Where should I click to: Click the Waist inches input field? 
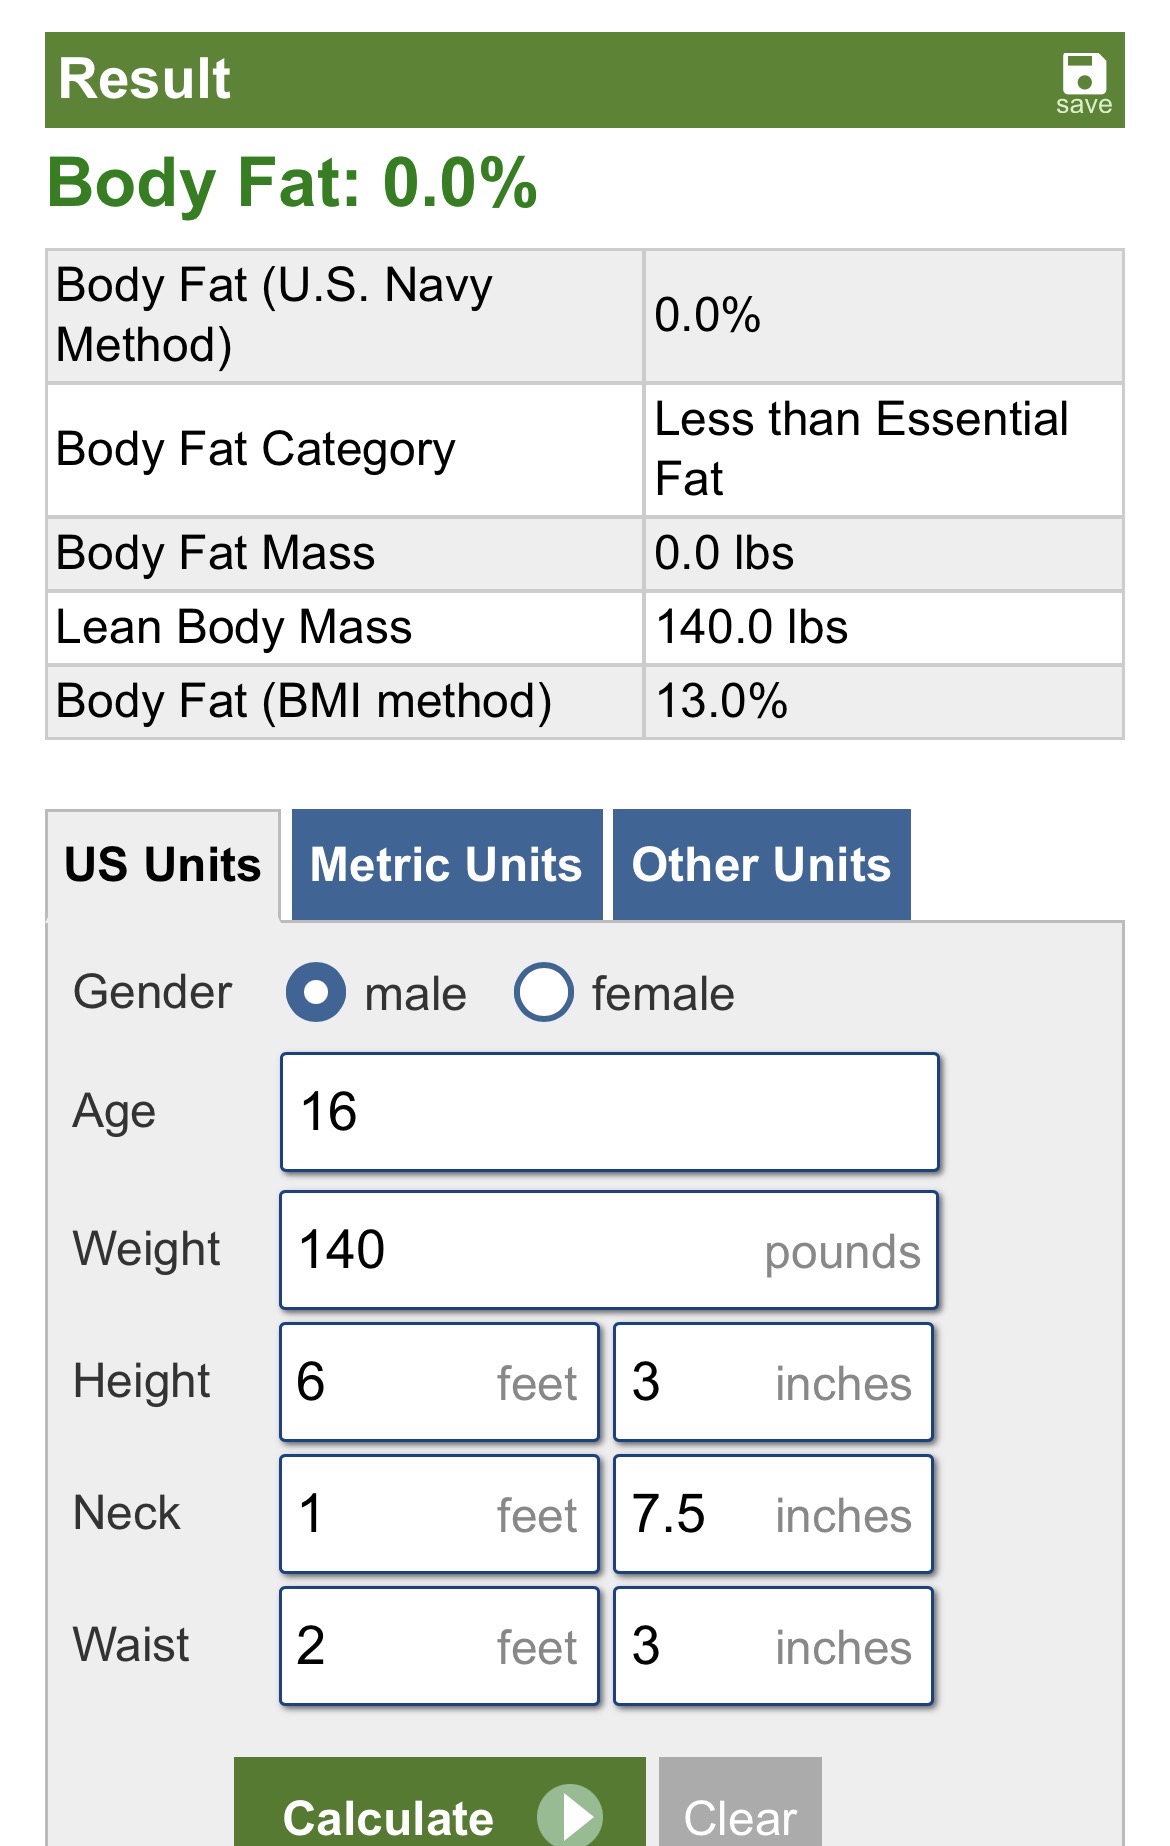tap(774, 1646)
